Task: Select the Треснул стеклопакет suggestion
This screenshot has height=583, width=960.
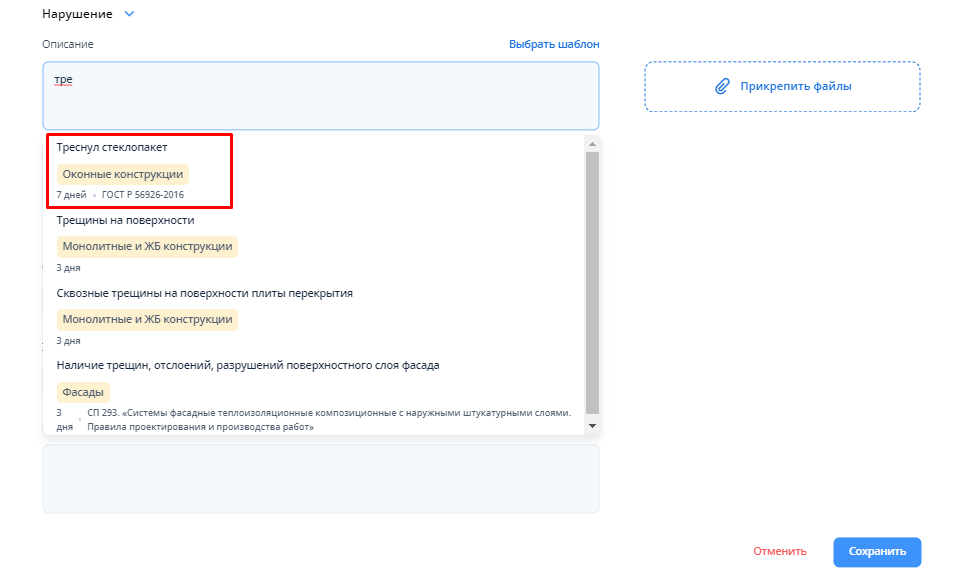Action: point(112,148)
